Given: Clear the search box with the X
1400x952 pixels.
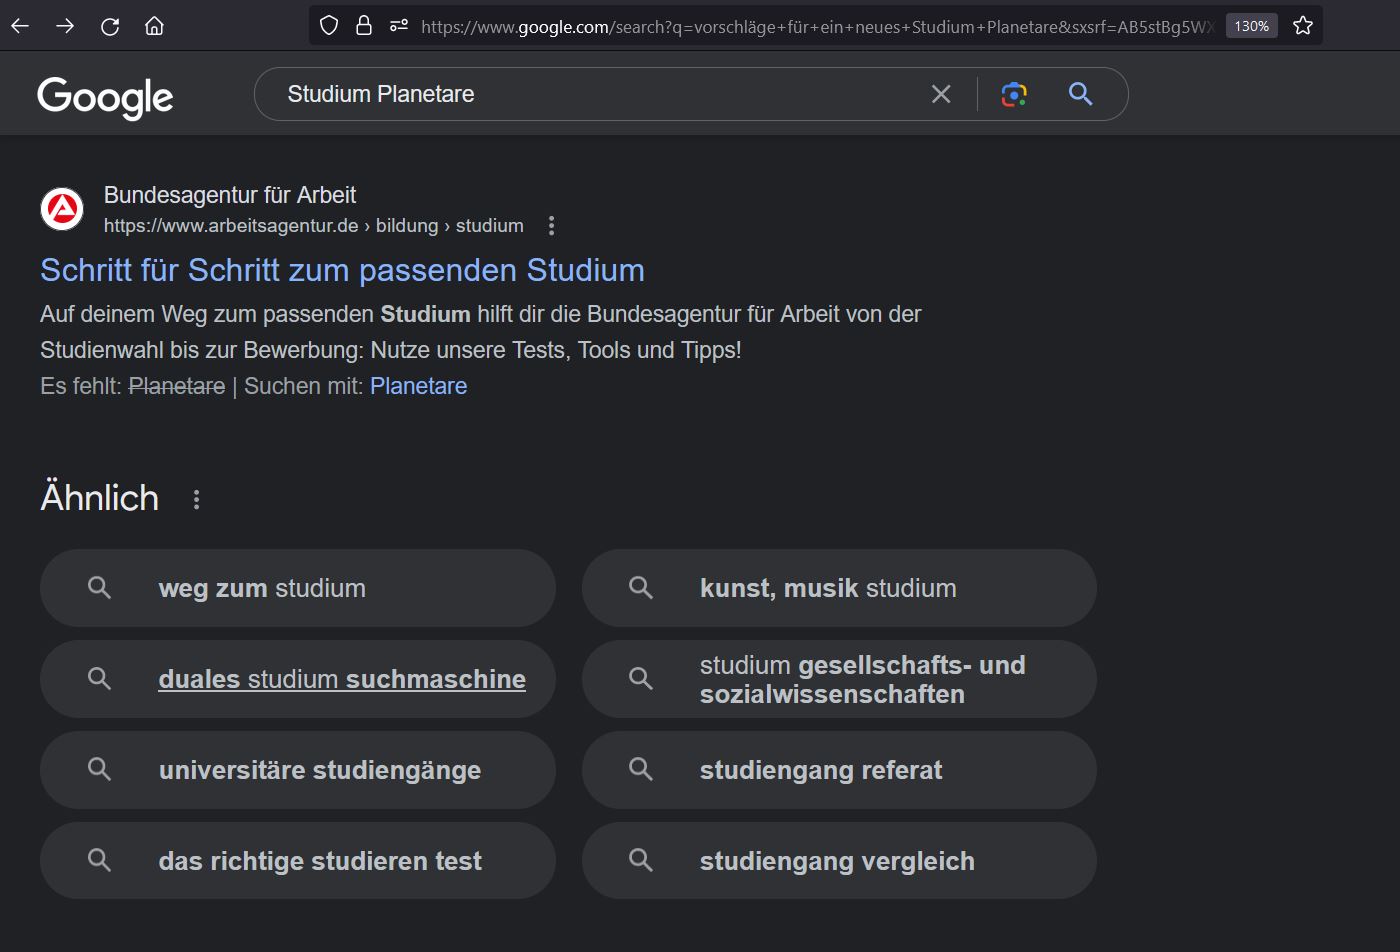Looking at the screenshot, I should point(941,94).
